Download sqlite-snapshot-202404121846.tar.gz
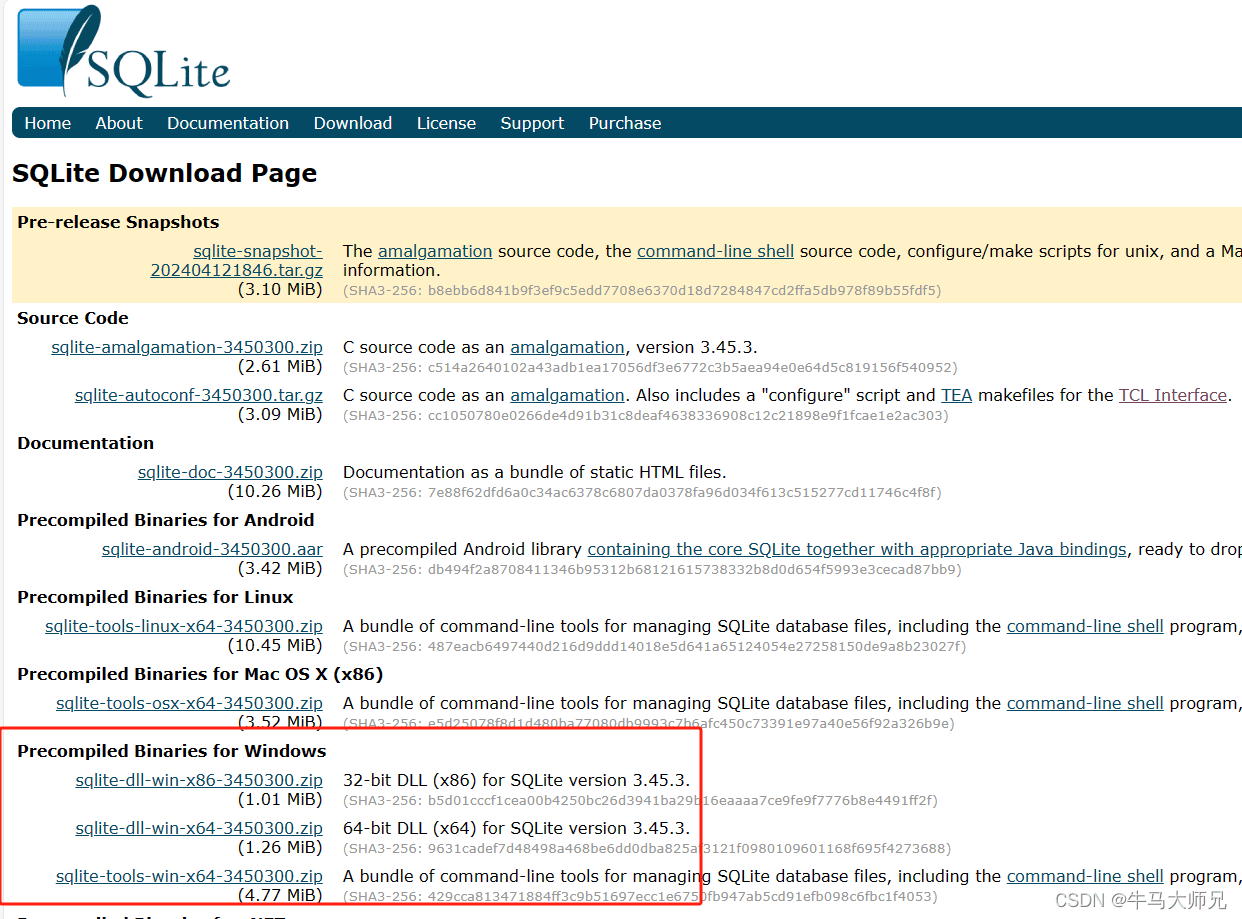This screenshot has width=1242, height=919. click(237, 261)
